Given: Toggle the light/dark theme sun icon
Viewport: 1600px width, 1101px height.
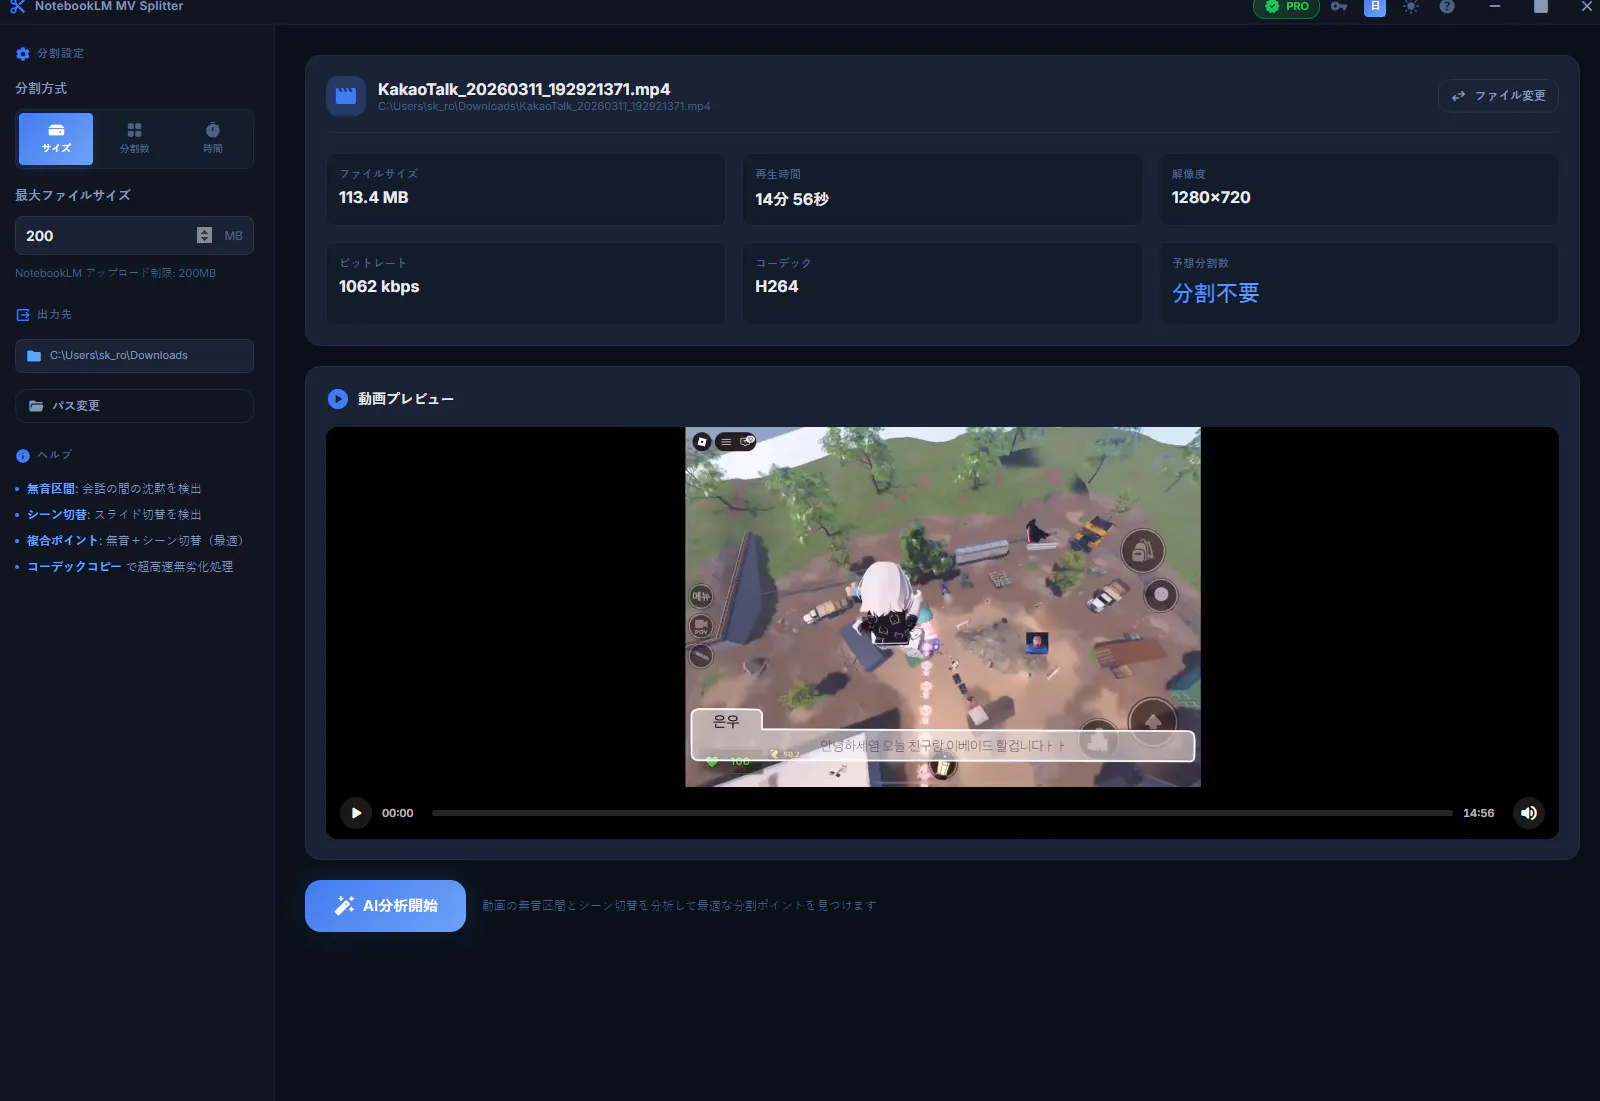Looking at the screenshot, I should click(x=1411, y=7).
